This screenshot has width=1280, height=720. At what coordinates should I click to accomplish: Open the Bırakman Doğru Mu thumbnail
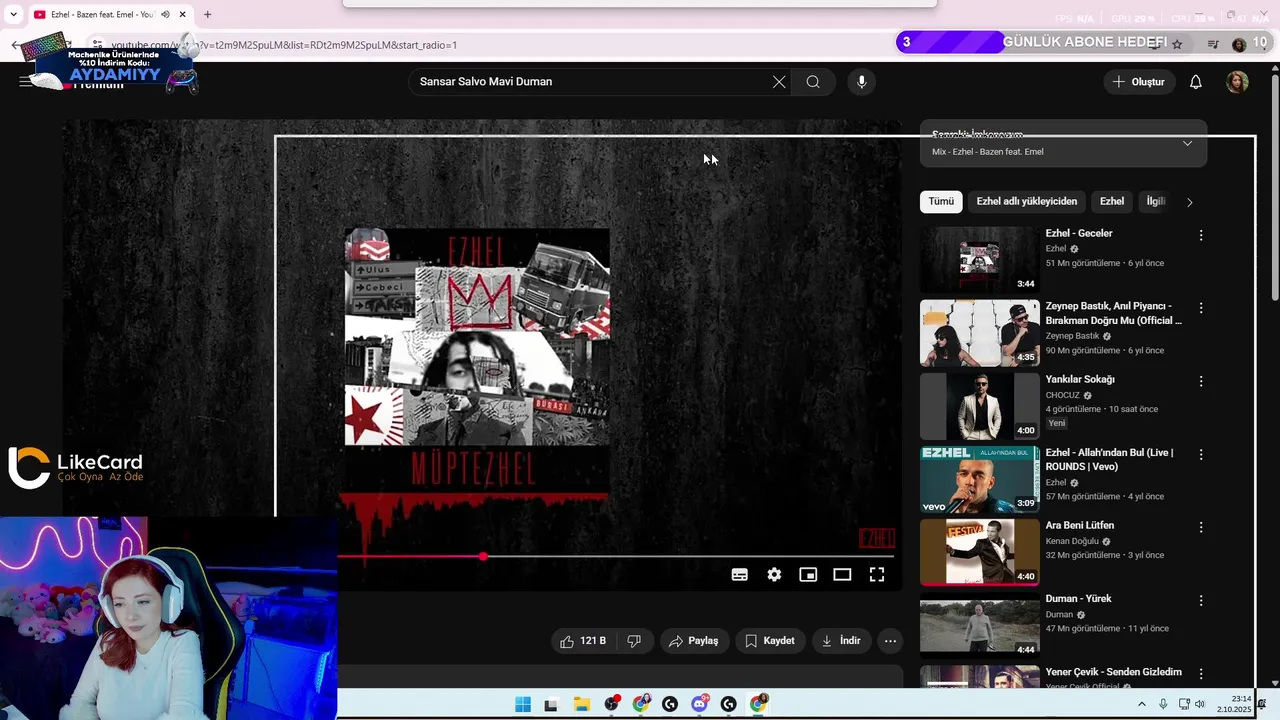(x=979, y=333)
